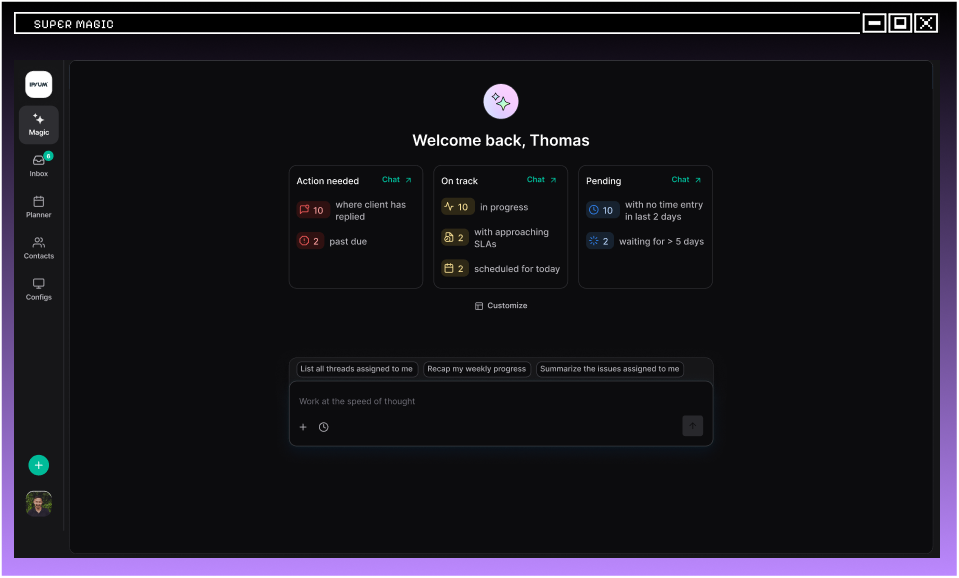Open Chat link on Action needed card
959x578 pixels.
(397, 180)
